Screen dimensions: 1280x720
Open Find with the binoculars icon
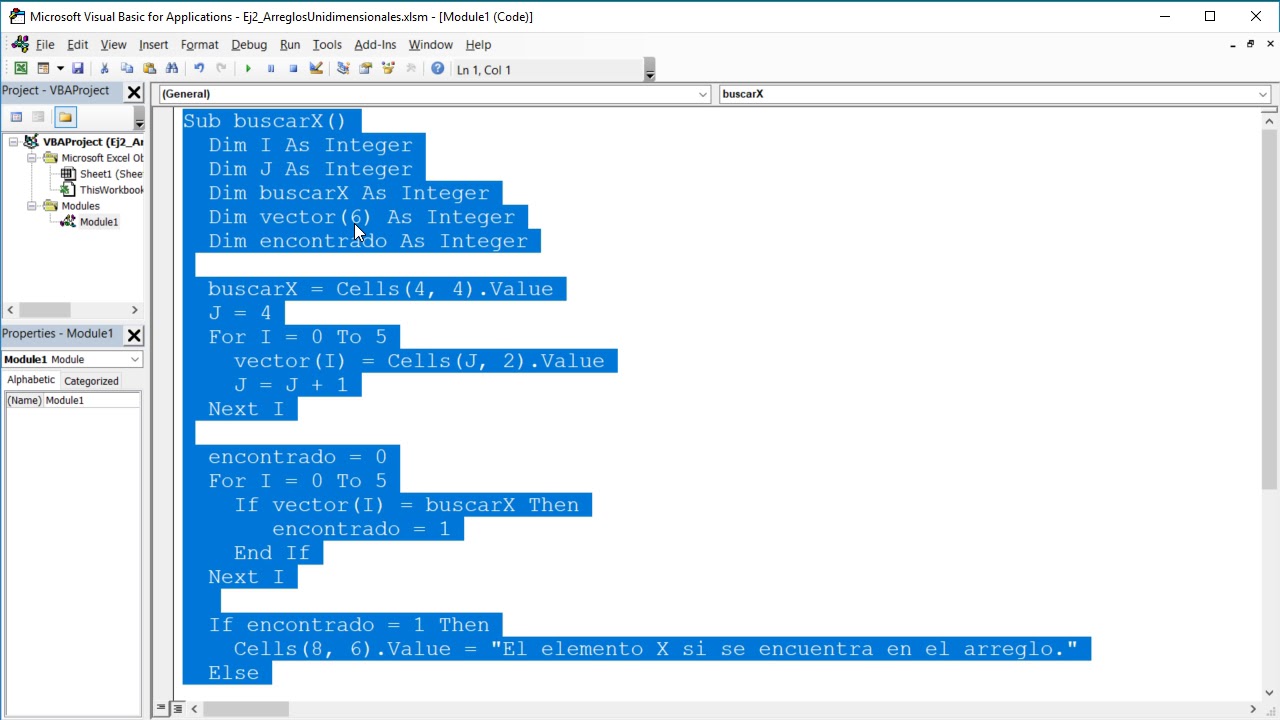coord(172,68)
